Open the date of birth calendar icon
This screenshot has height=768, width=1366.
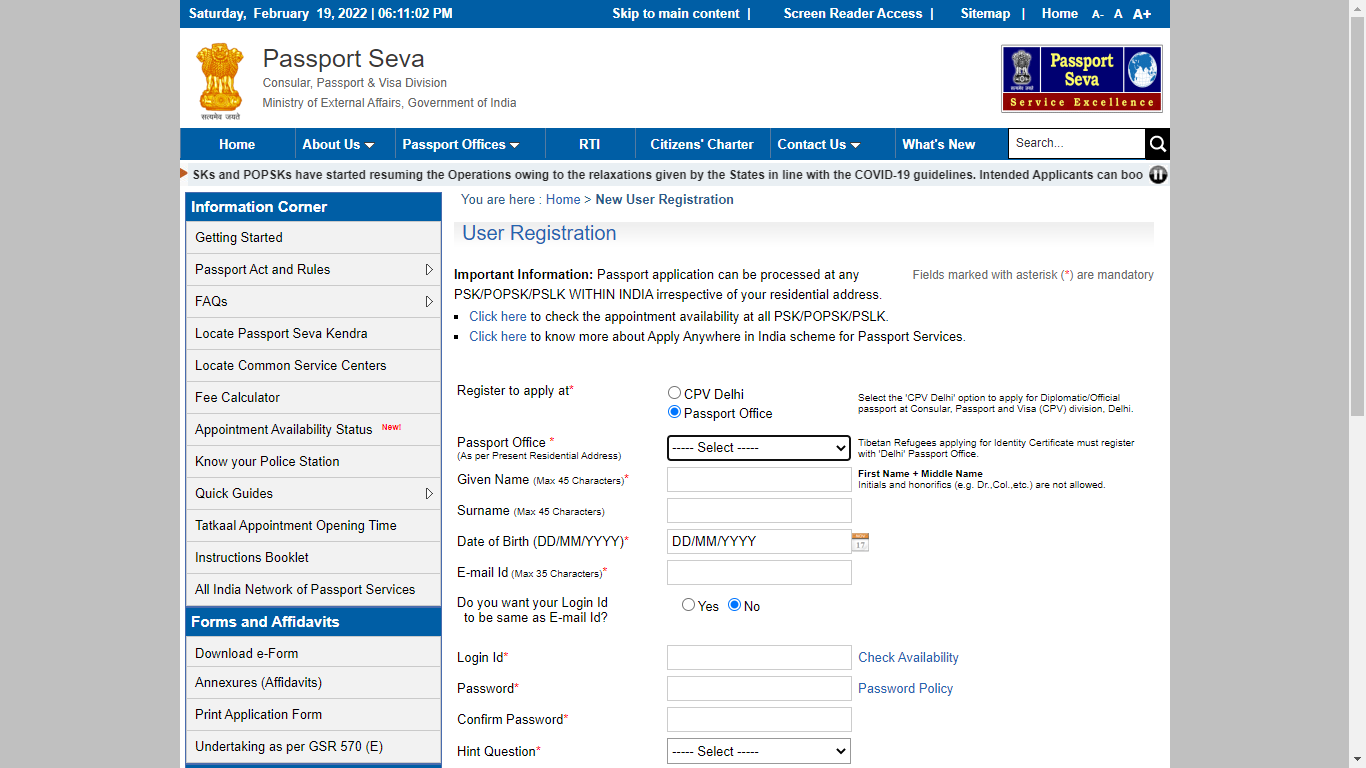[x=860, y=542]
